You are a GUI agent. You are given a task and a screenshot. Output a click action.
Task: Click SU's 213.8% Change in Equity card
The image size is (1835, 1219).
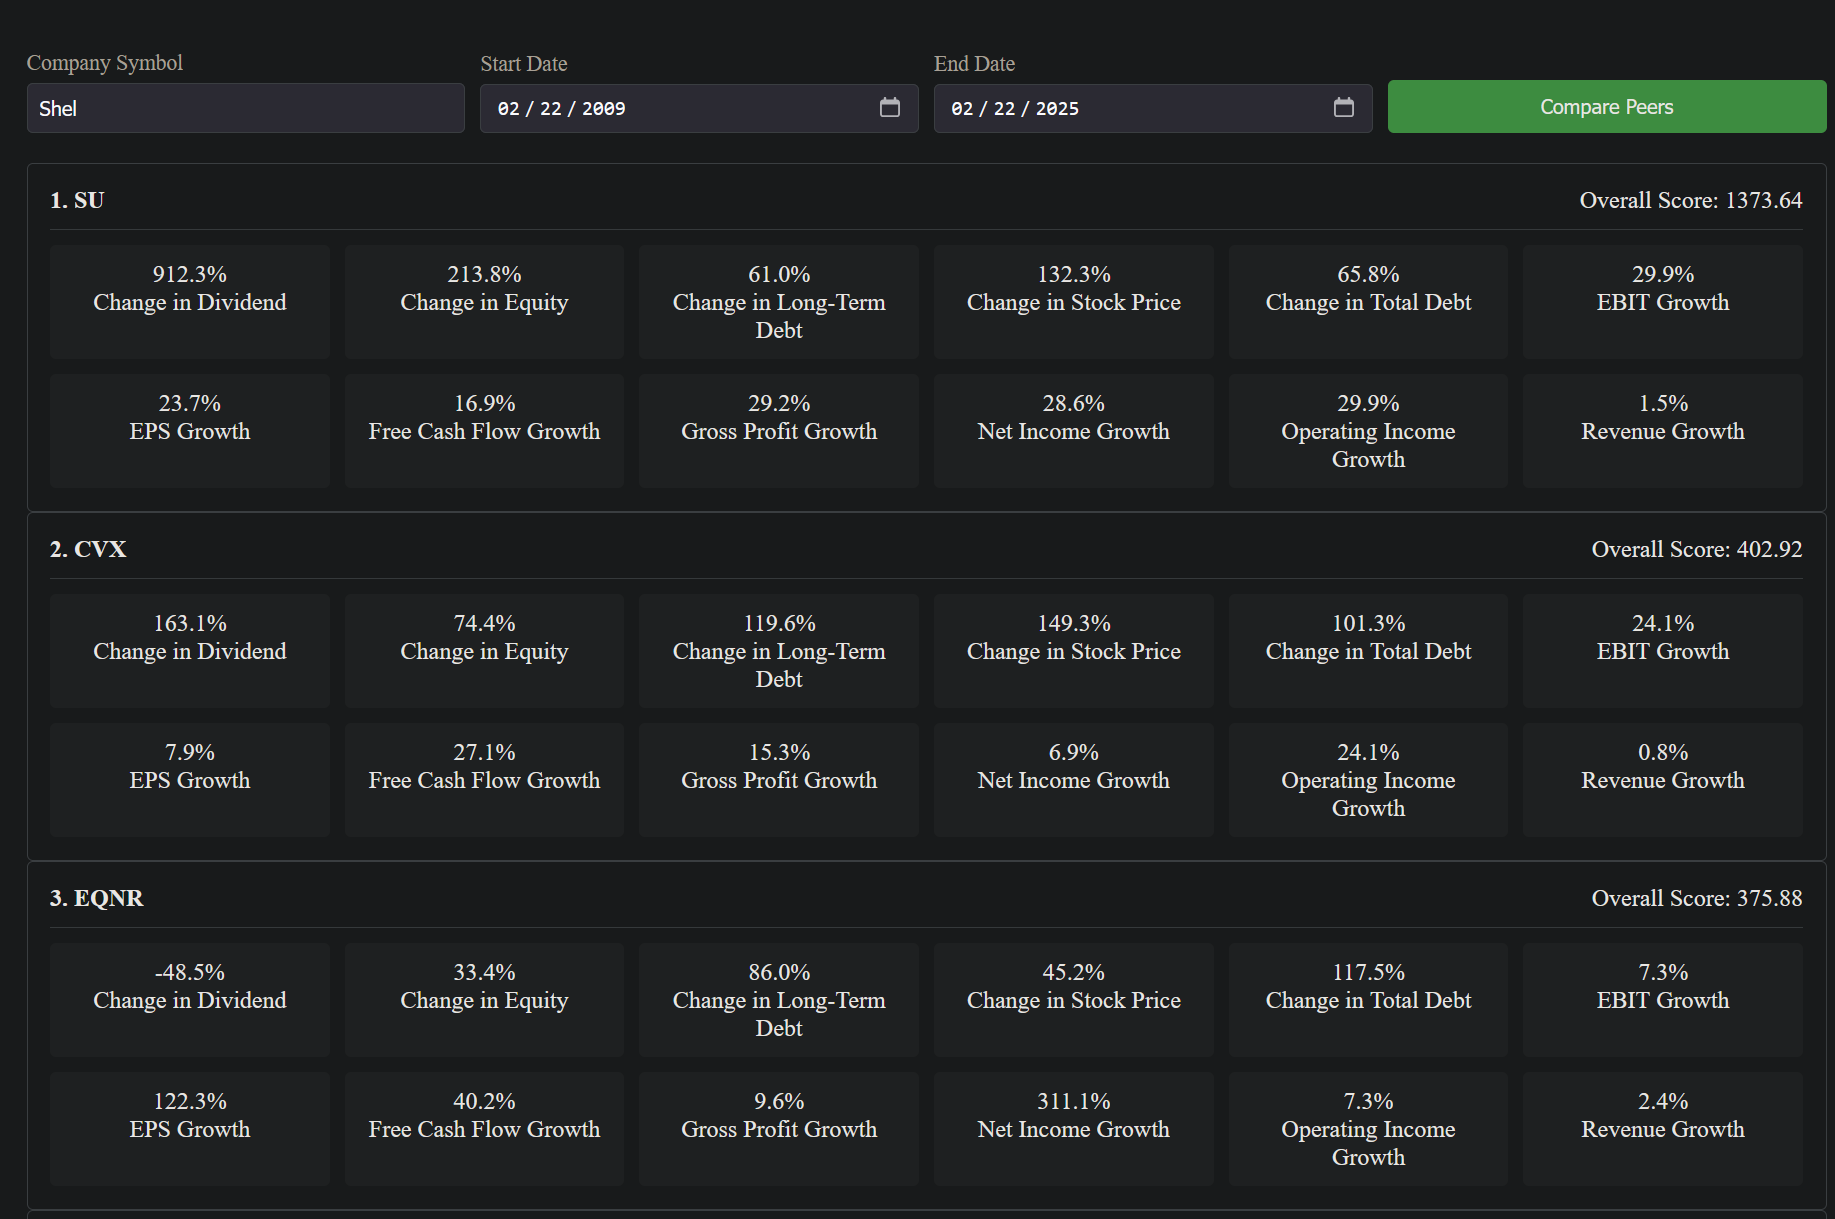pos(484,302)
